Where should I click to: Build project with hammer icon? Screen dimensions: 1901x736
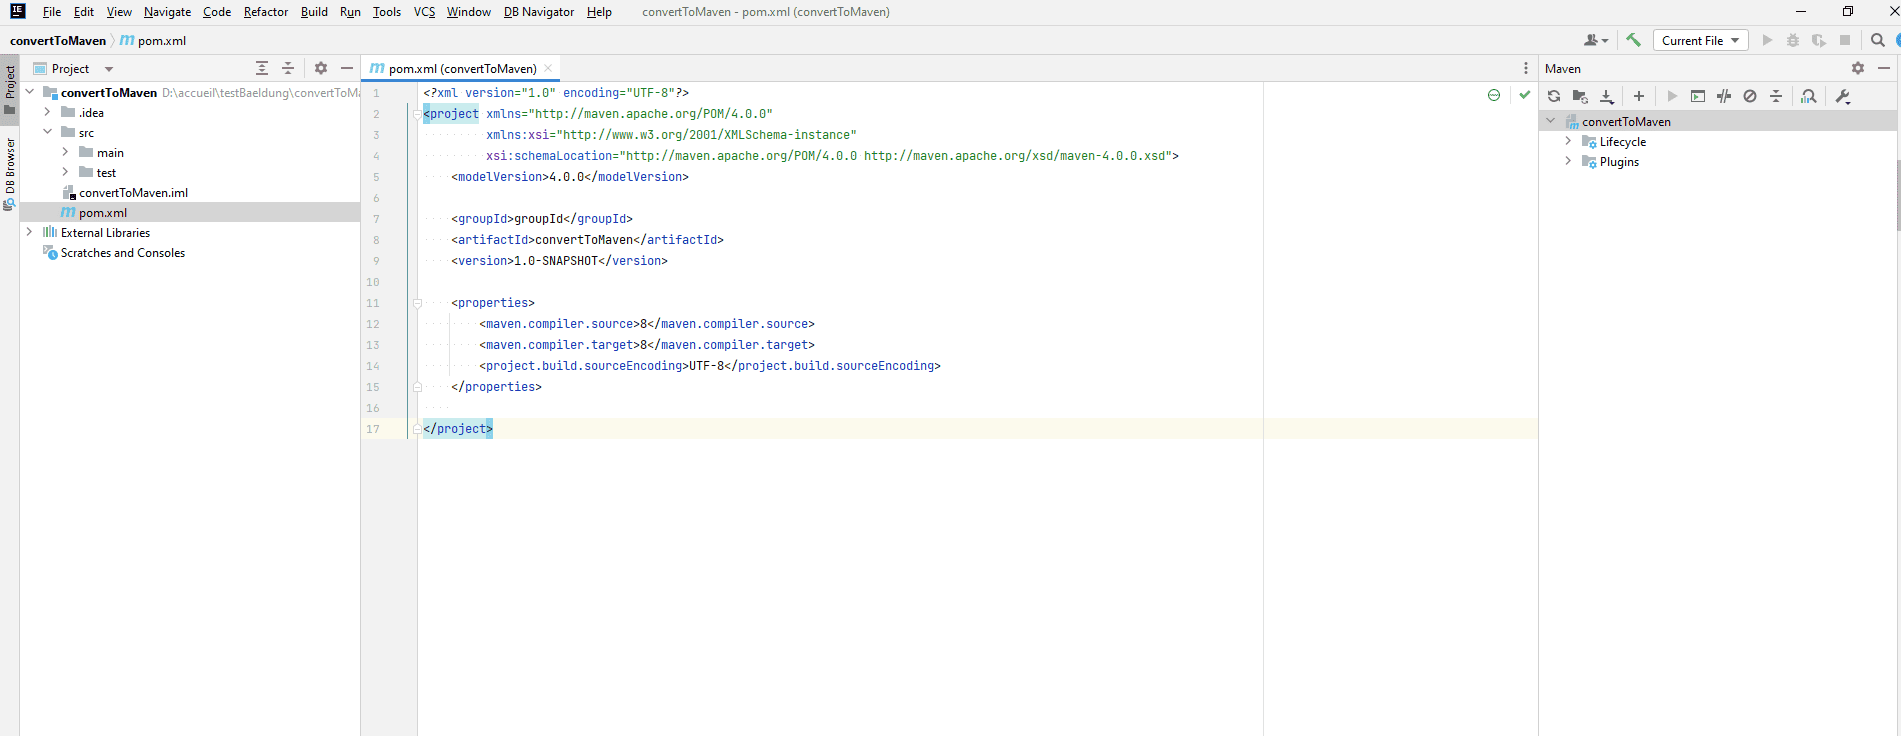coord(1633,40)
